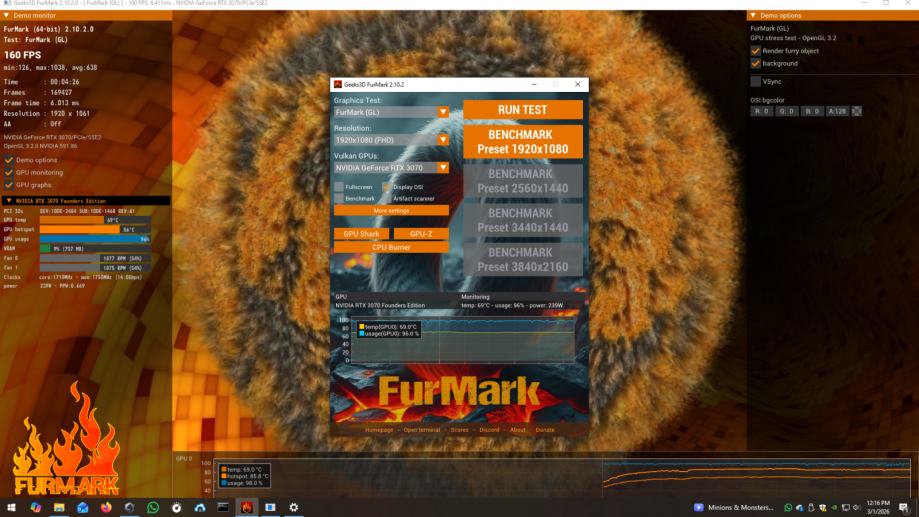Launch Firefox from the taskbar
919x517 pixels.
106,508
